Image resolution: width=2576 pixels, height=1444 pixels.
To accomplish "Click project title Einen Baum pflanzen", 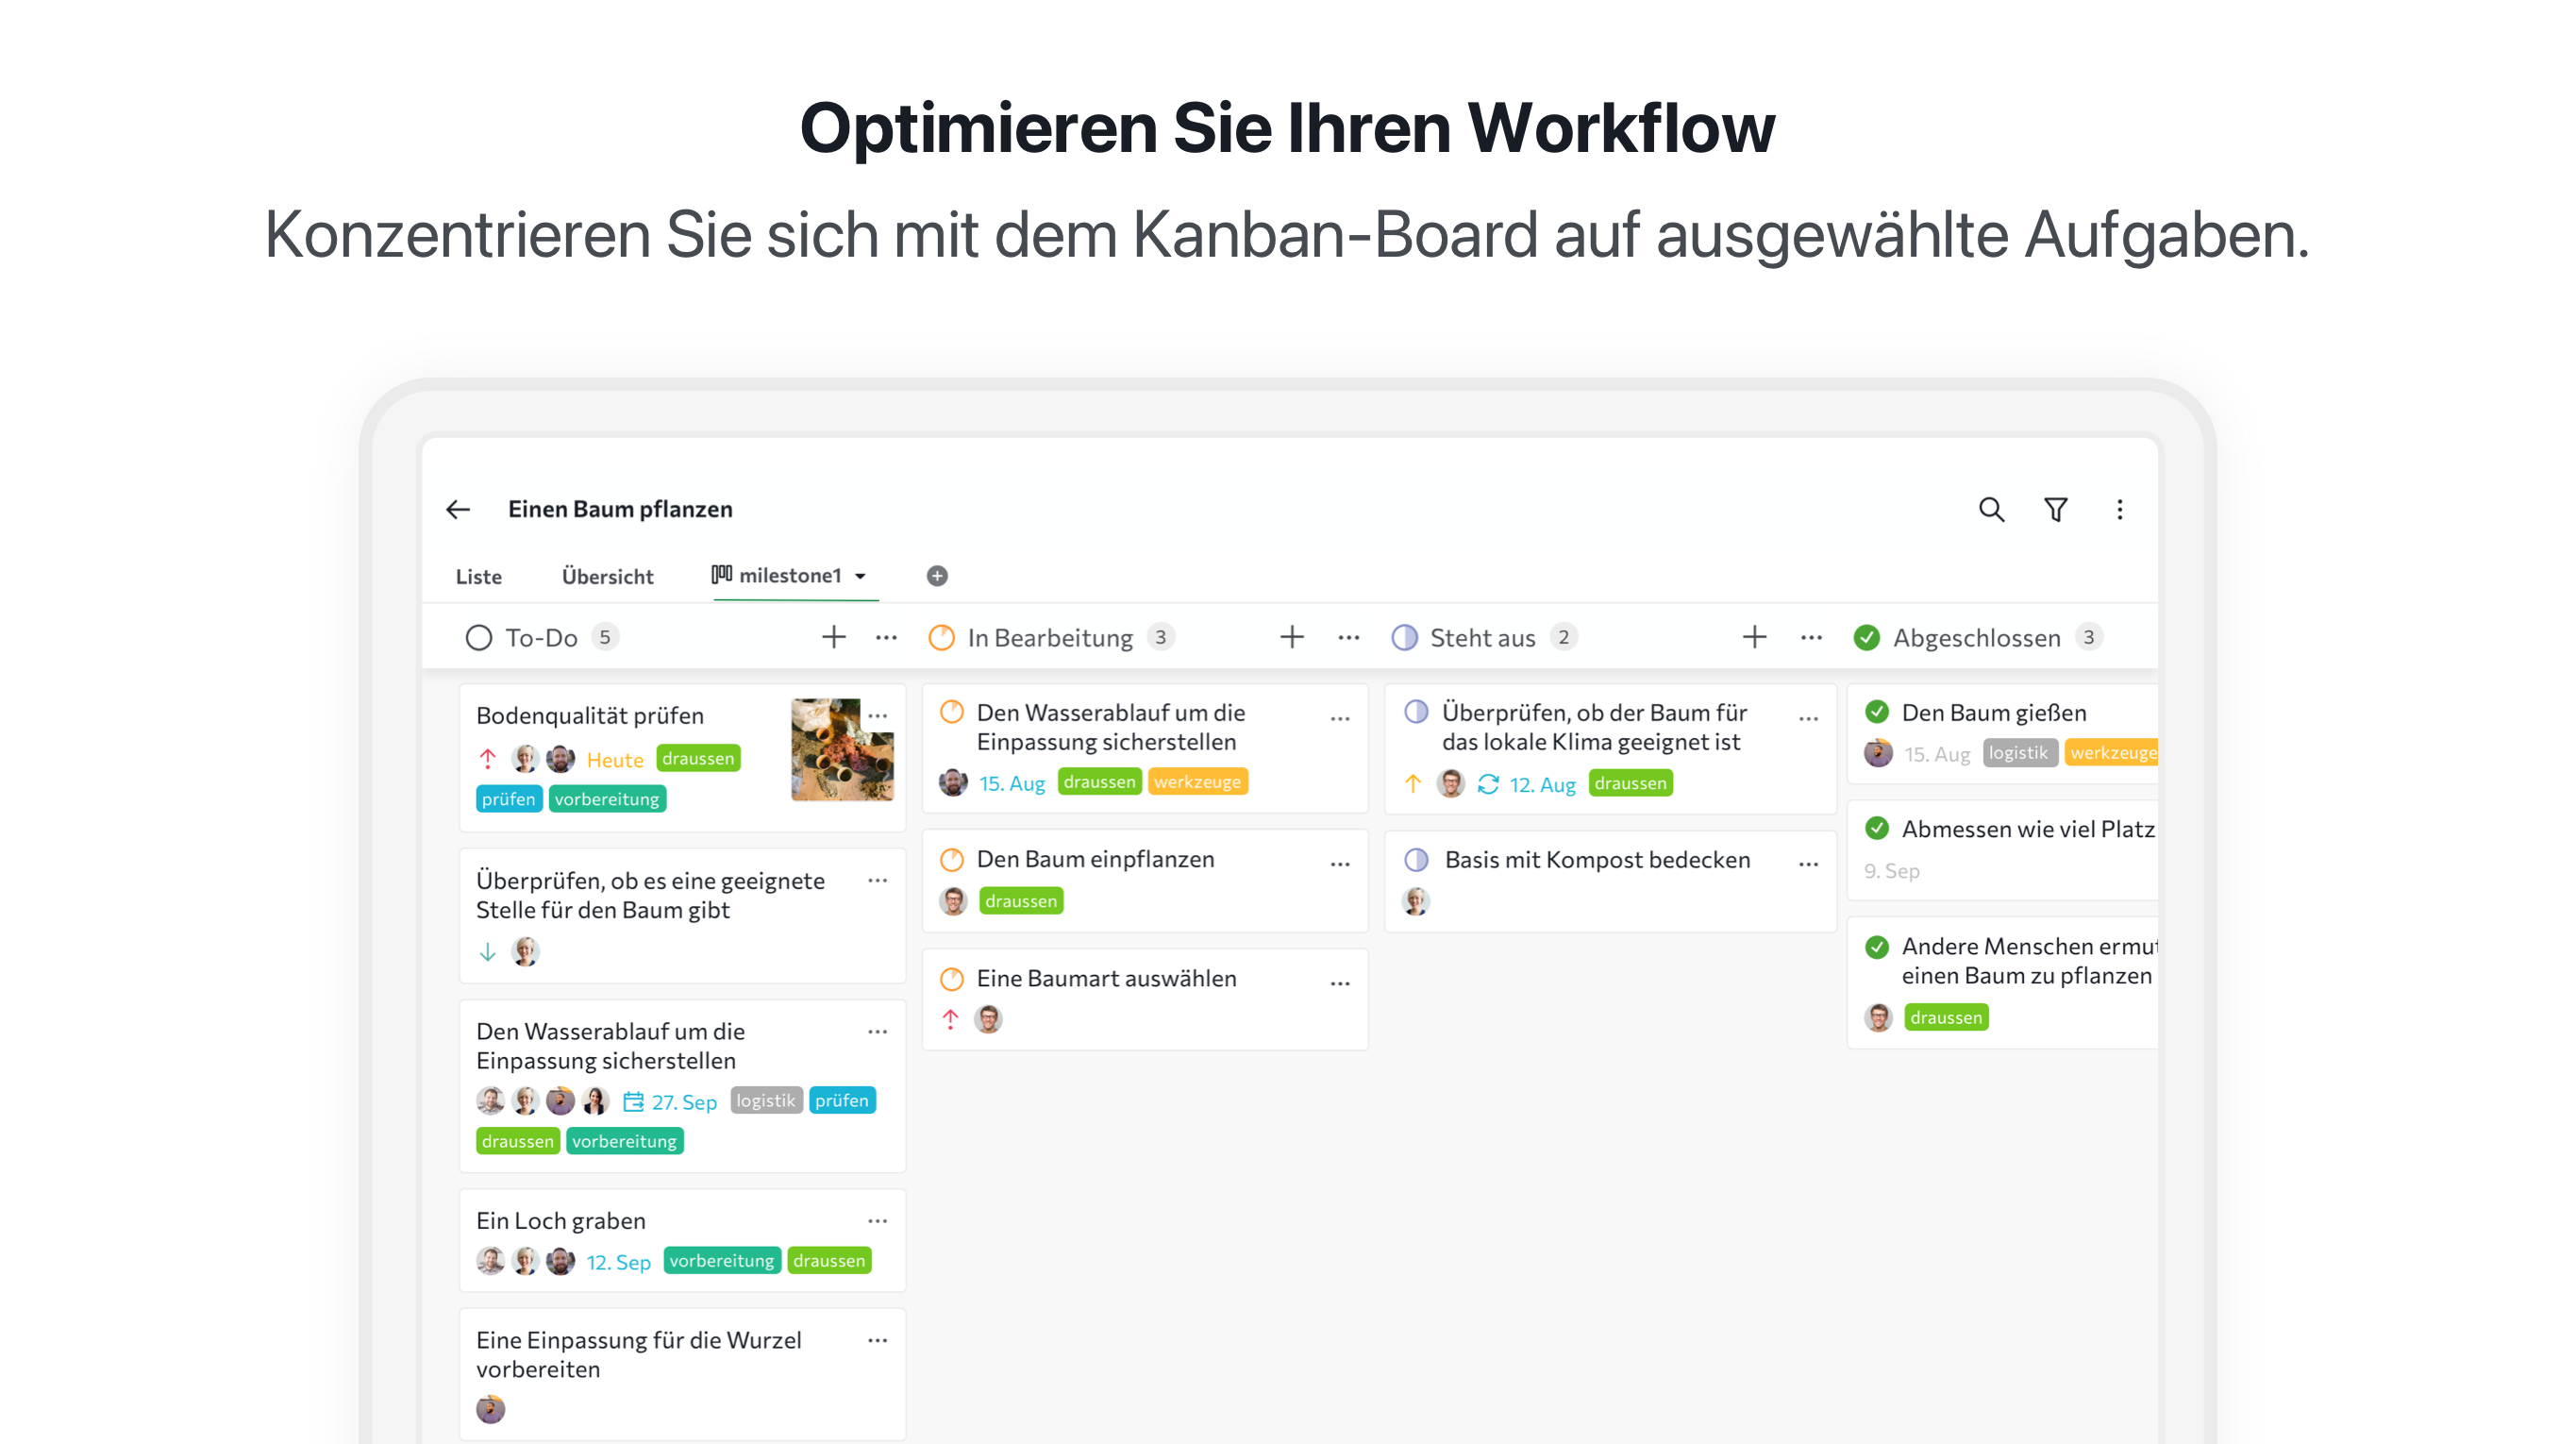I will point(620,510).
